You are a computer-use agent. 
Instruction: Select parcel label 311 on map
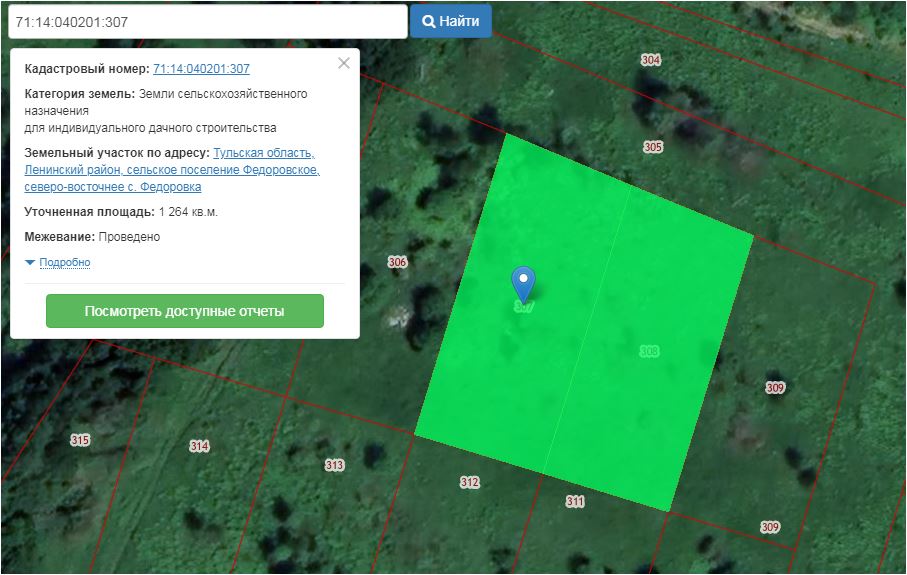(x=574, y=502)
